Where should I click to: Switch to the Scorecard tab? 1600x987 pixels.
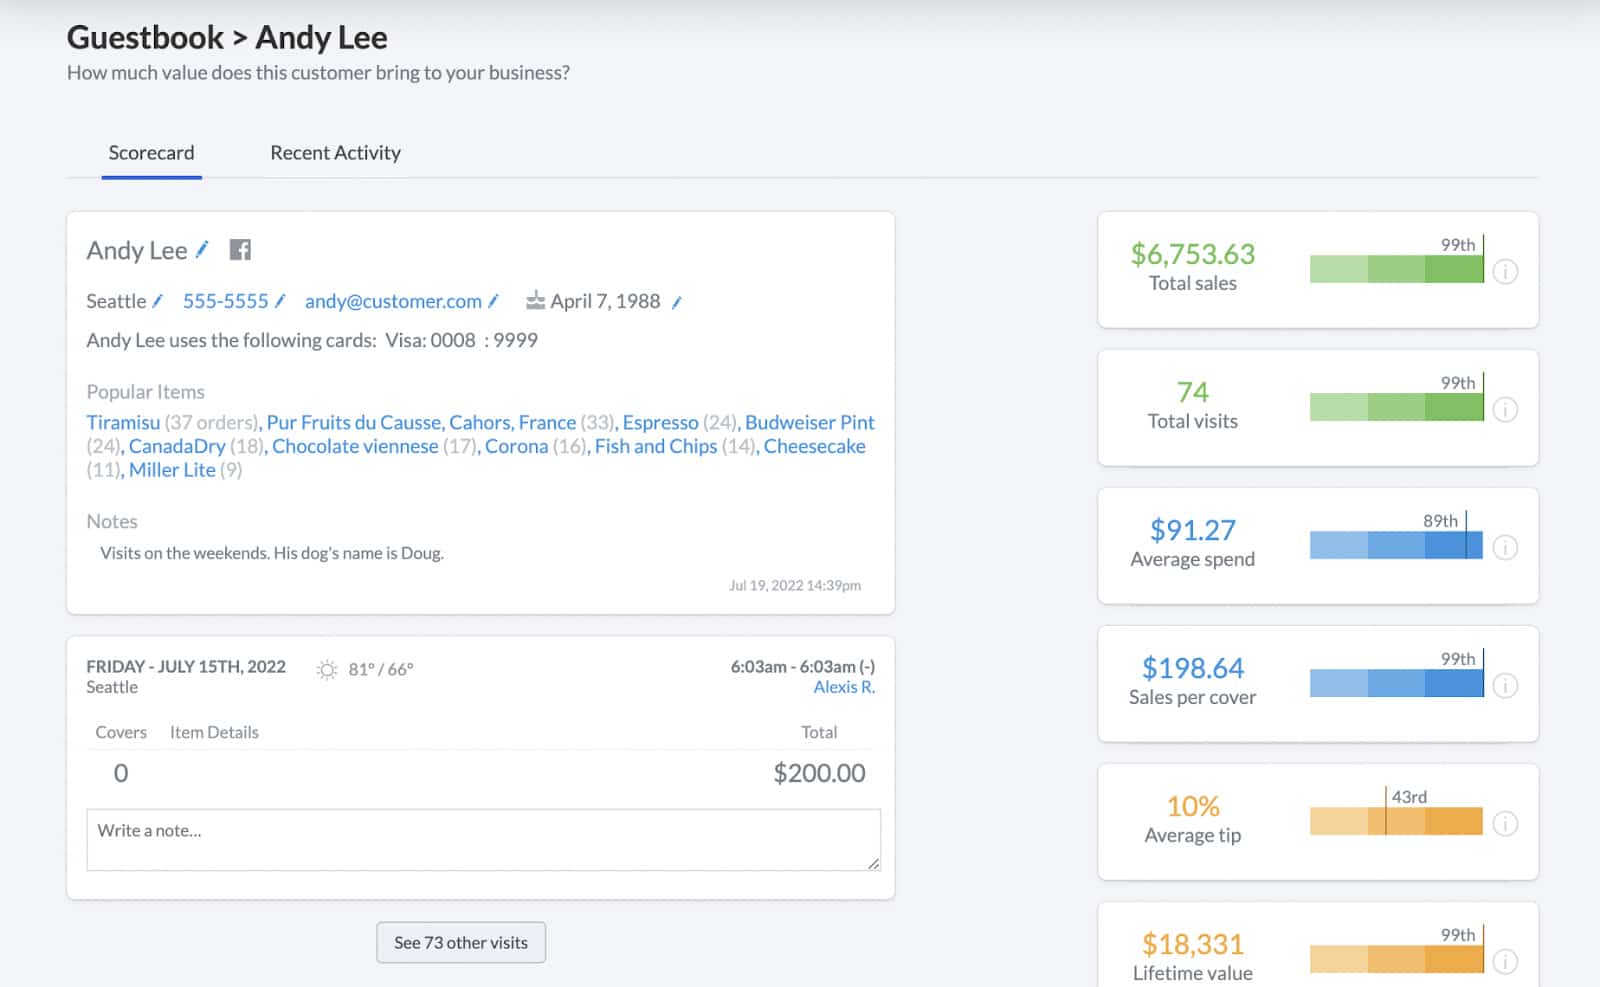point(151,153)
